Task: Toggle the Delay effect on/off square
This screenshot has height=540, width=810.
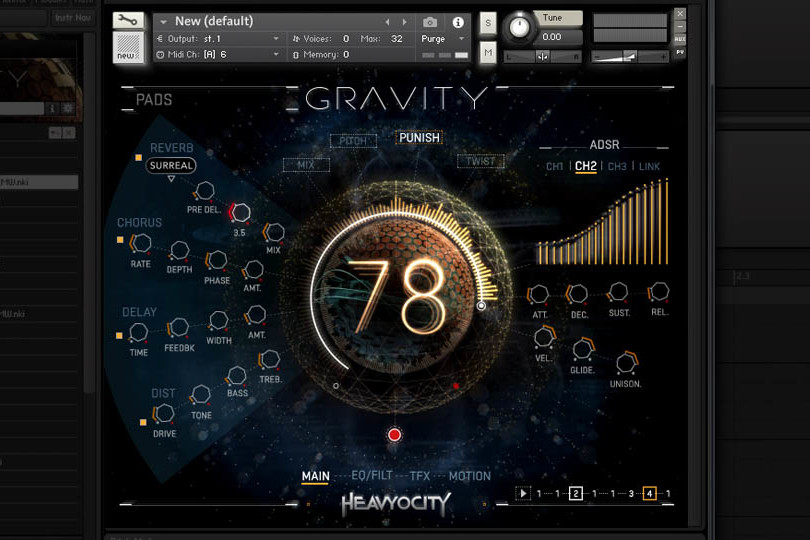Action: click(119, 335)
